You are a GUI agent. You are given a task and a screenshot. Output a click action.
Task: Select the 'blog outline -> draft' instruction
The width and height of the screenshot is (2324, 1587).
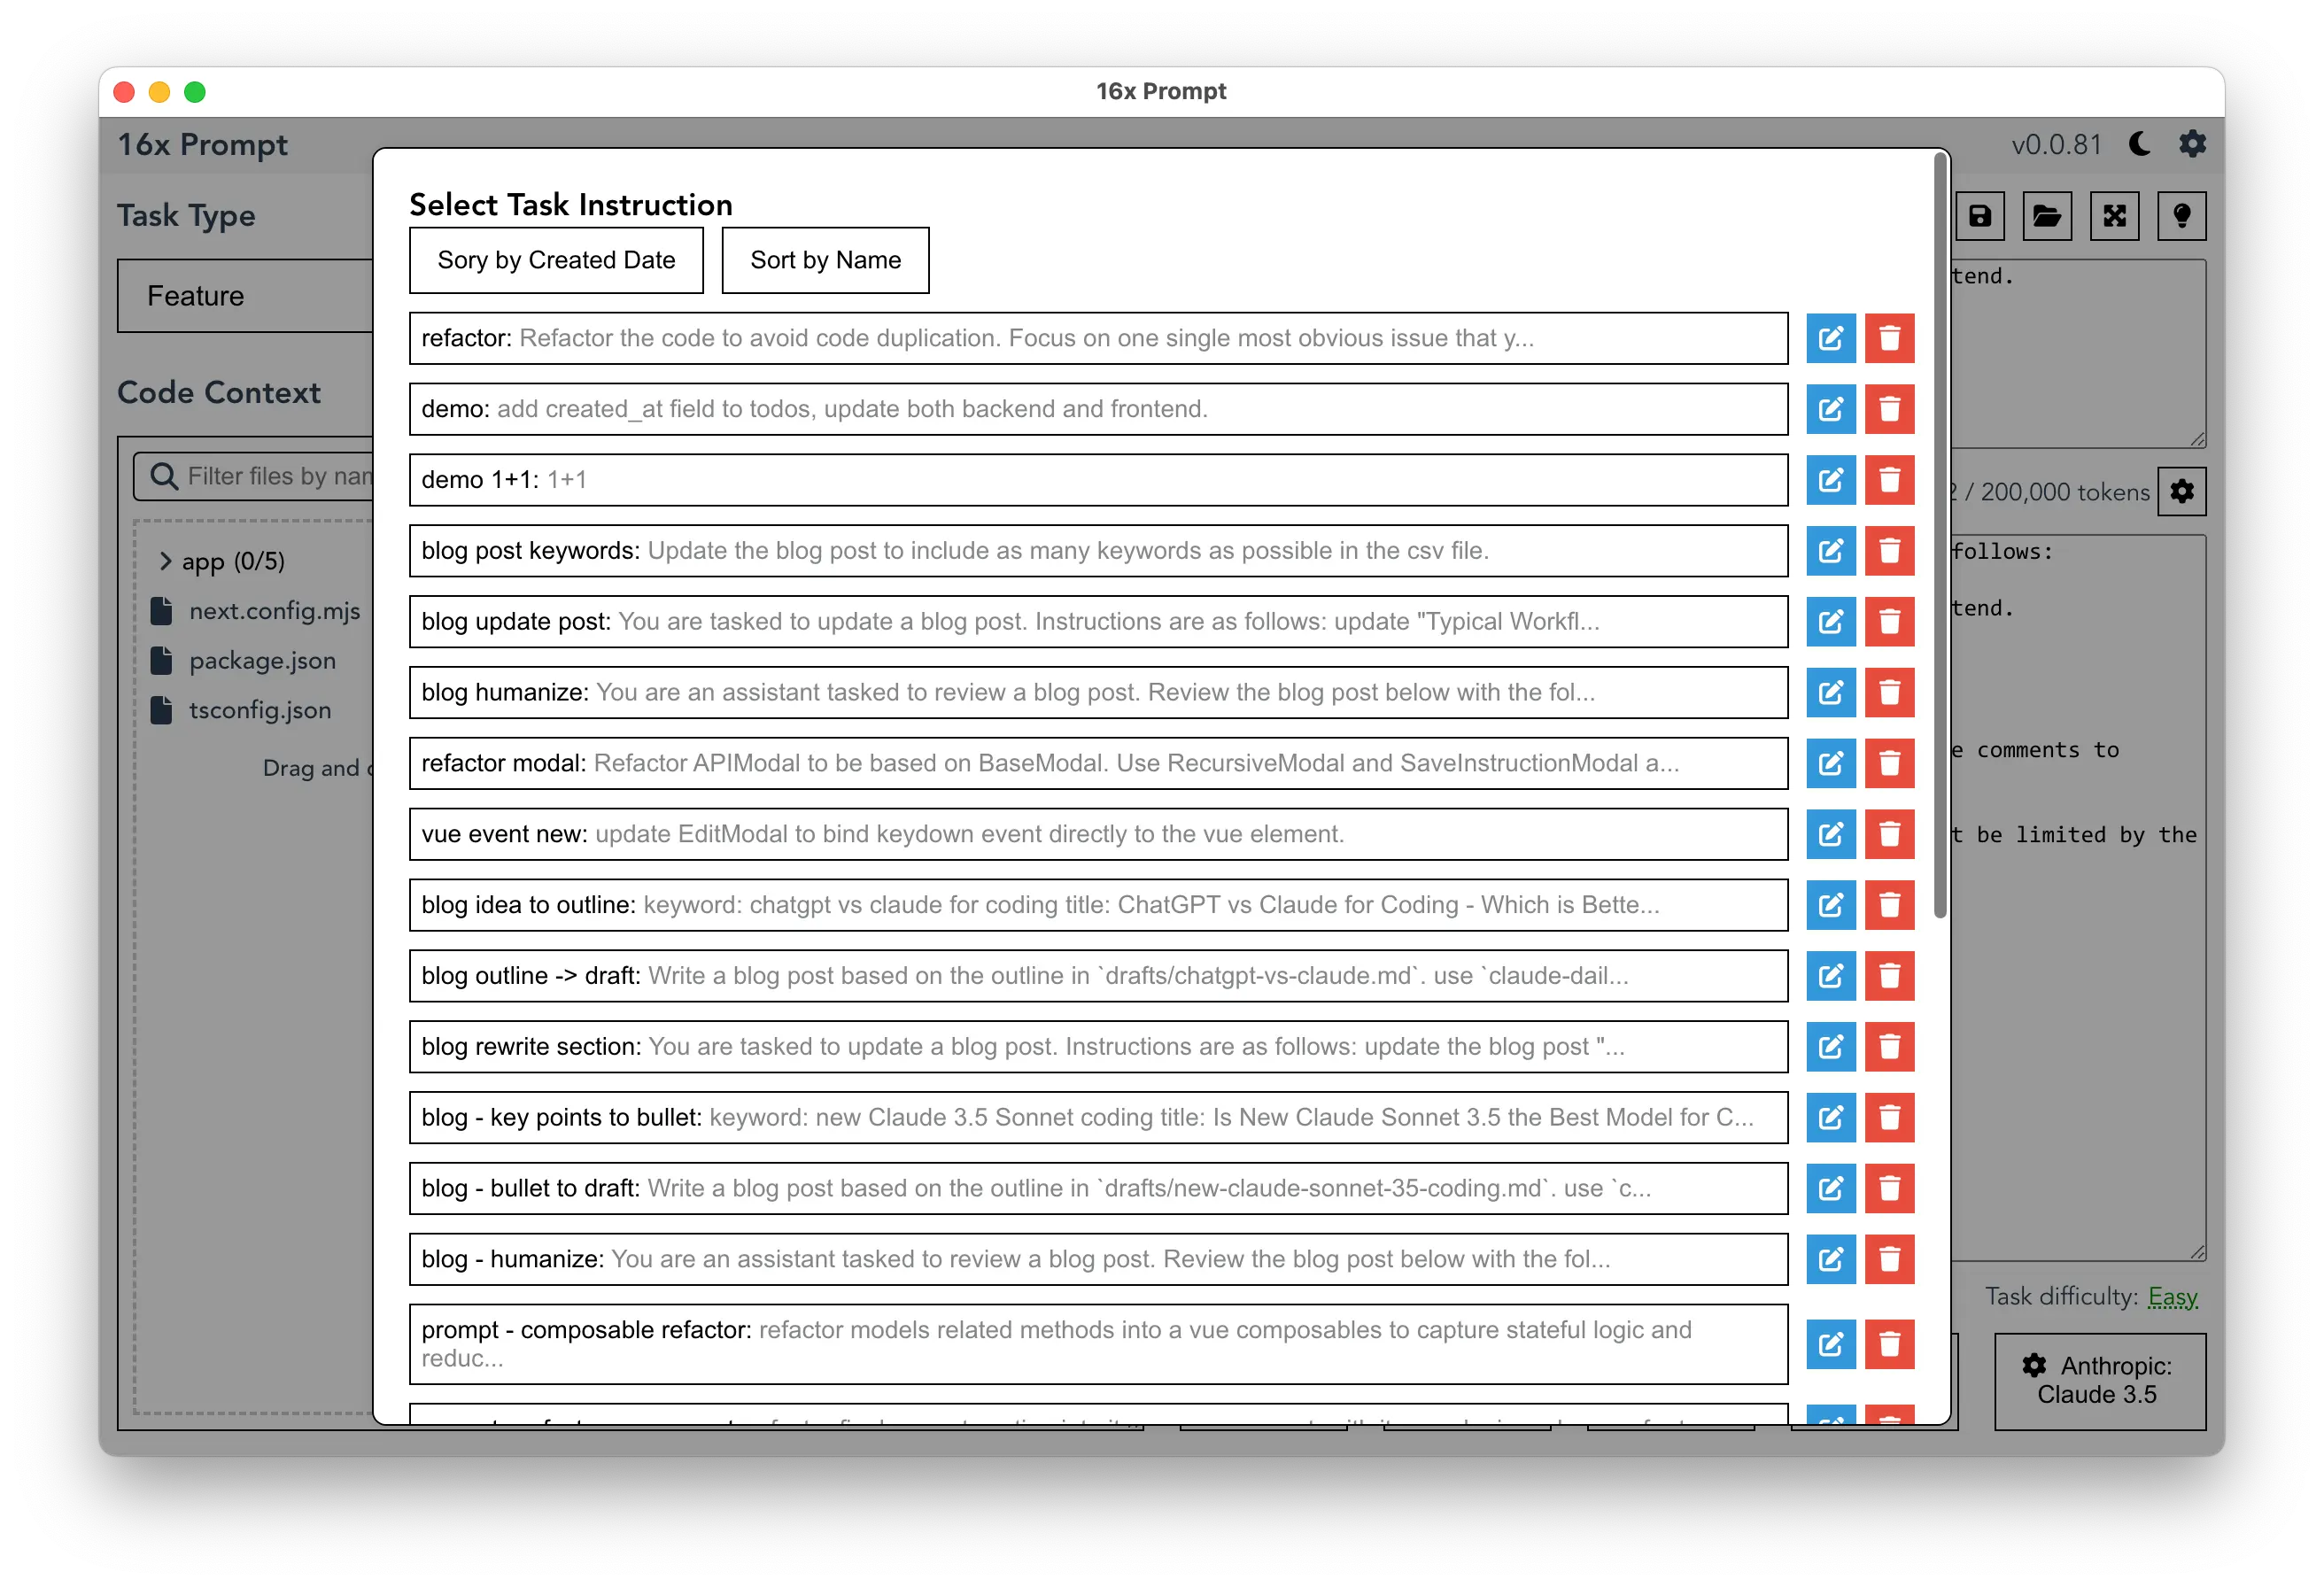1096,974
